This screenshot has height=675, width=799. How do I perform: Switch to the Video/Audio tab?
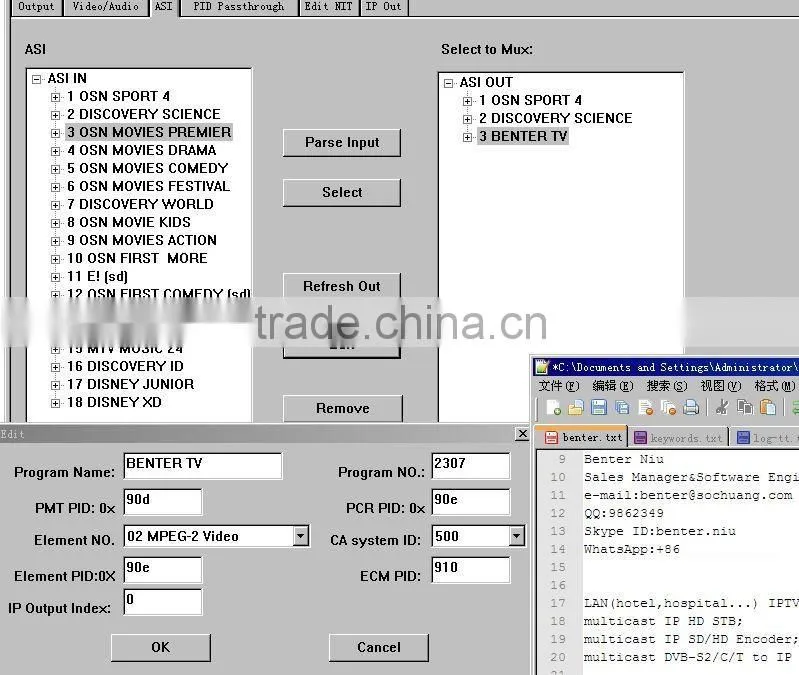[105, 7]
